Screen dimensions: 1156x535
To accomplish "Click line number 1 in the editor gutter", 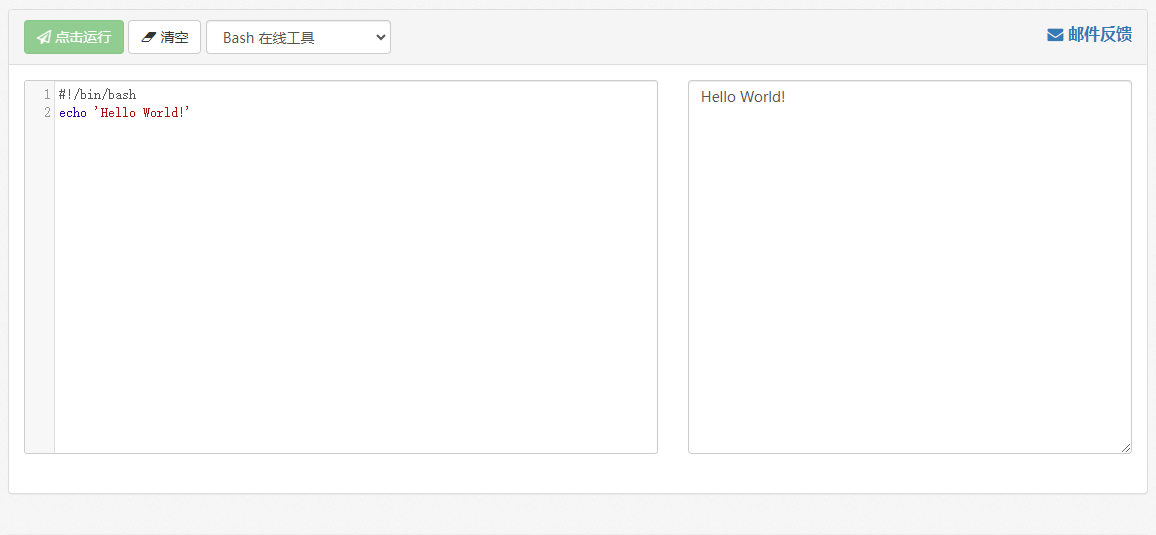I will point(47,95).
